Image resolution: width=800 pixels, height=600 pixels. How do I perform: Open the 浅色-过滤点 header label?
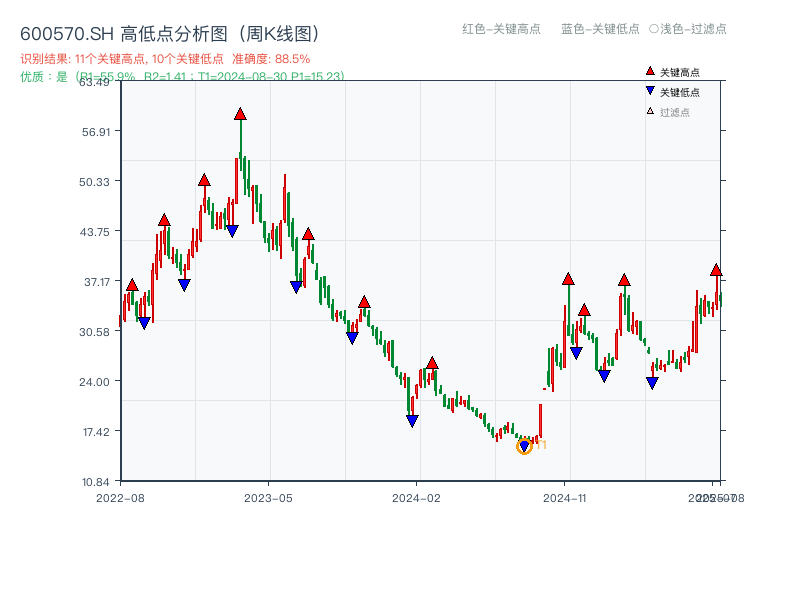tap(690, 30)
